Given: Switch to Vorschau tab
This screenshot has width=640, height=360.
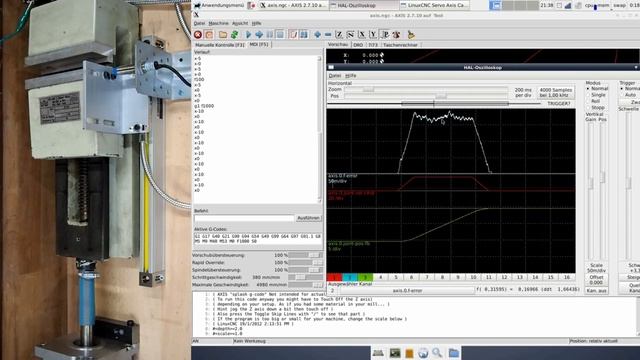Looking at the screenshot, I should click(338, 44).
